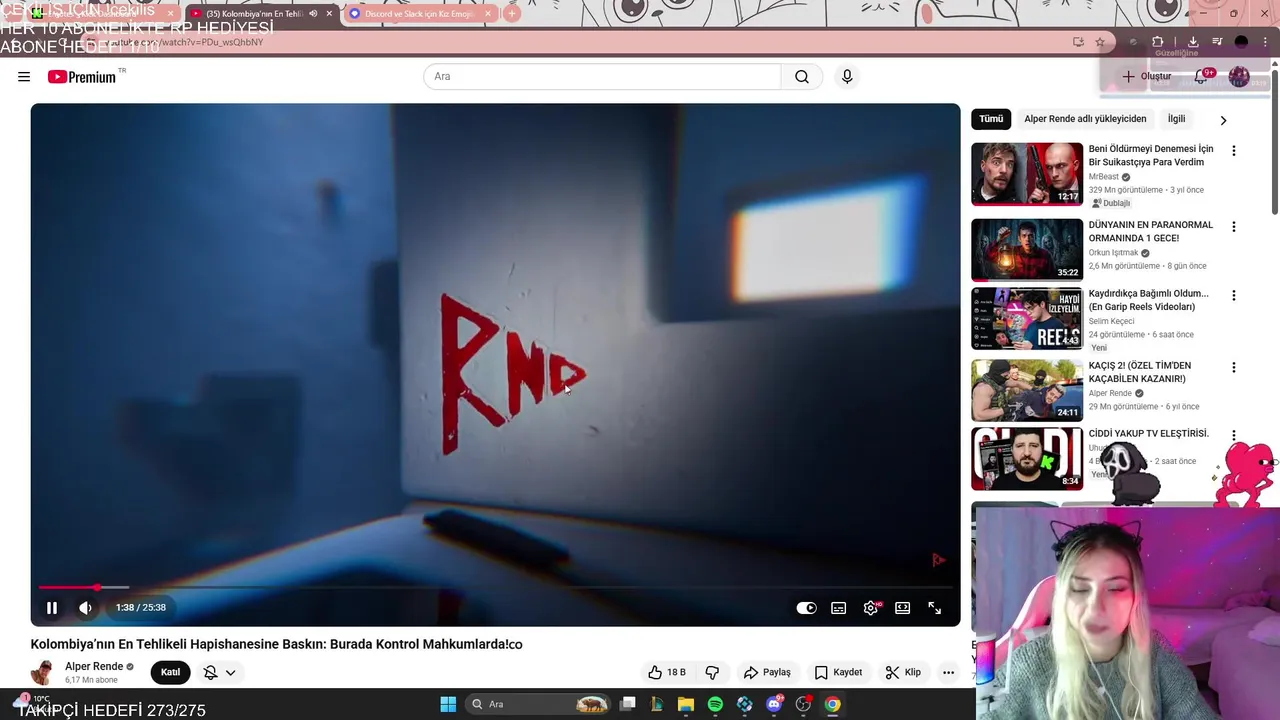Show more filter chips with right arrow

[1222, 120]
